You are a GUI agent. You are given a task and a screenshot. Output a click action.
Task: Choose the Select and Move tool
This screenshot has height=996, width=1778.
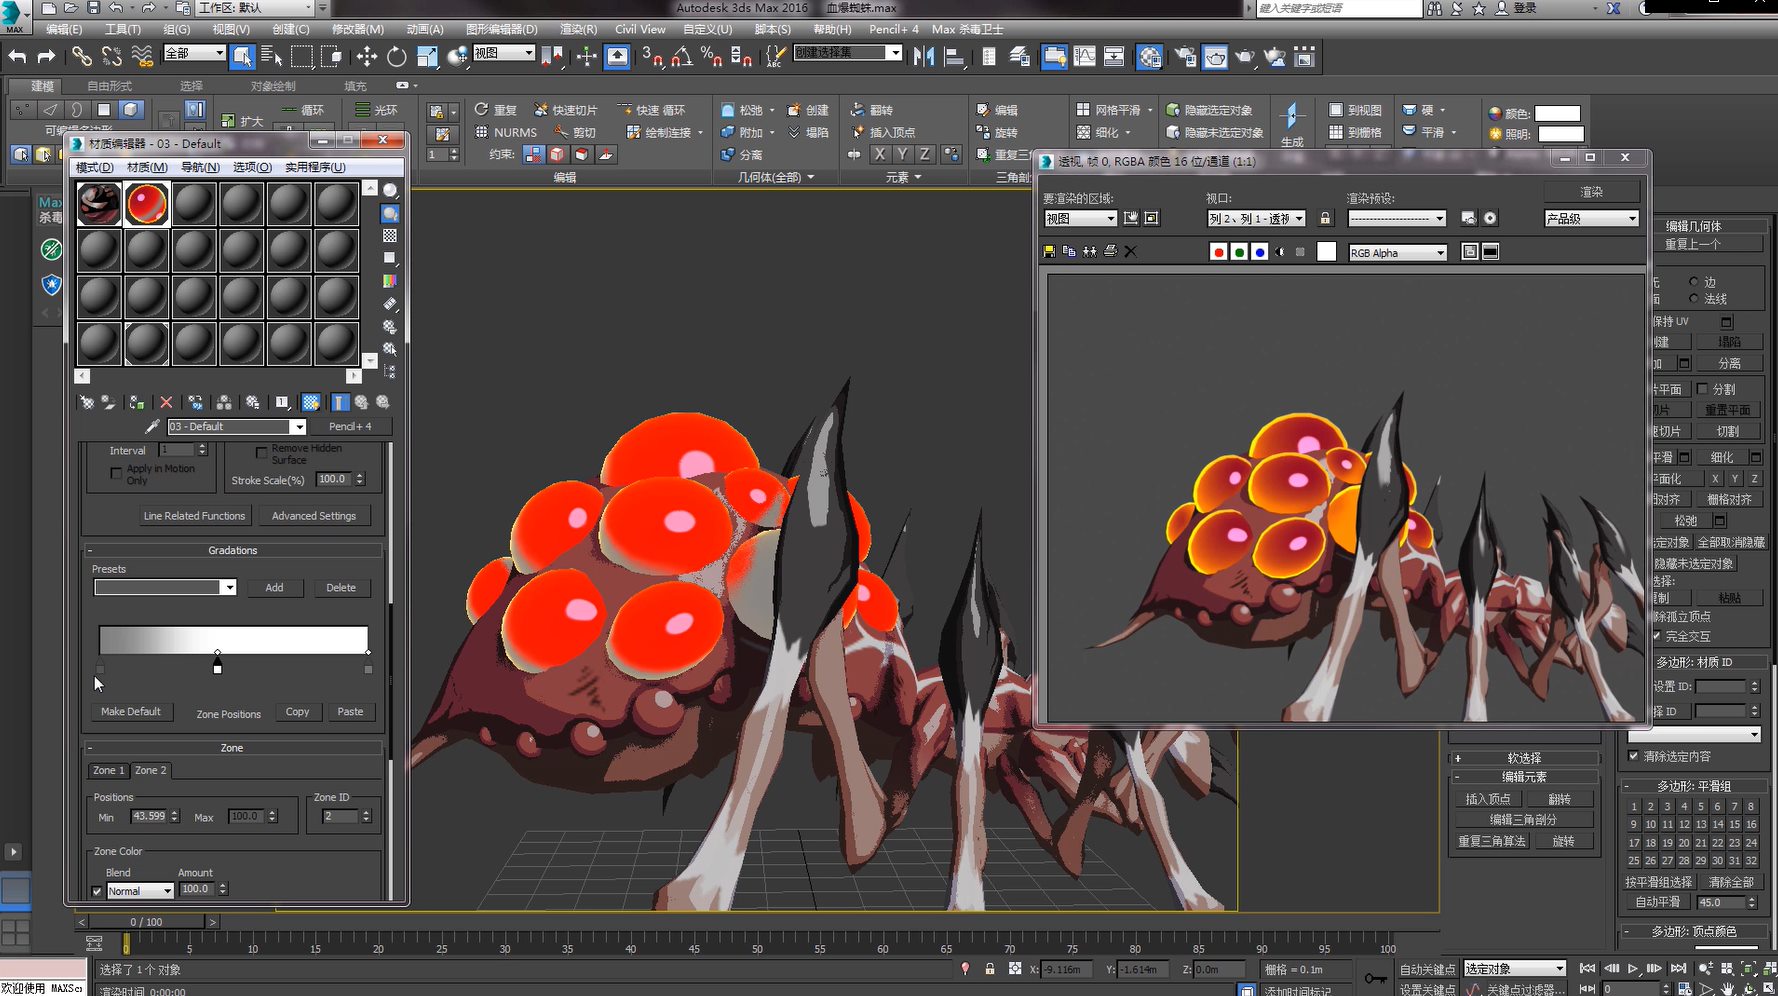367,57
